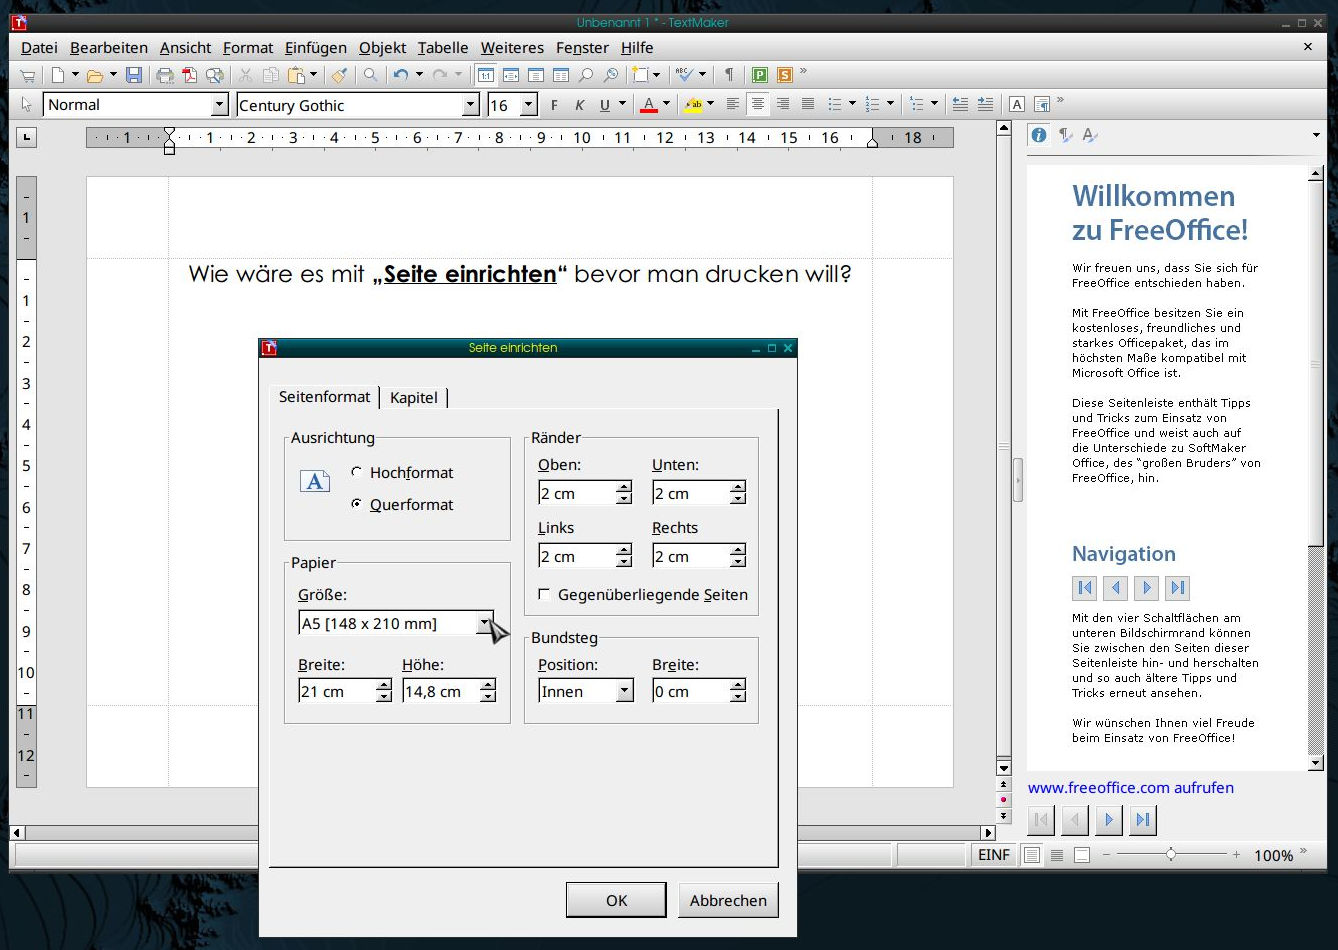Confirm the dialog with OK
The width and height of the screenshot is (1338, 950).
[616, 900]
